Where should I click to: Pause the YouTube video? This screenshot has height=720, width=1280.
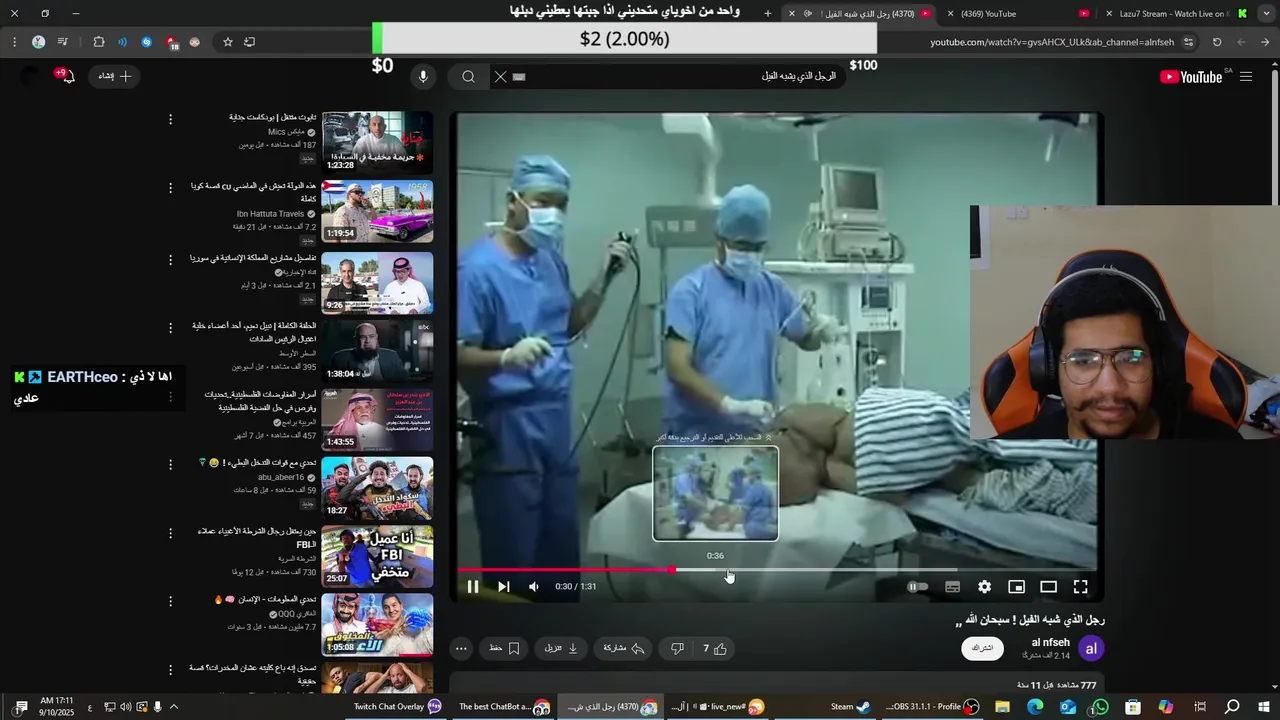coord(473,587)
